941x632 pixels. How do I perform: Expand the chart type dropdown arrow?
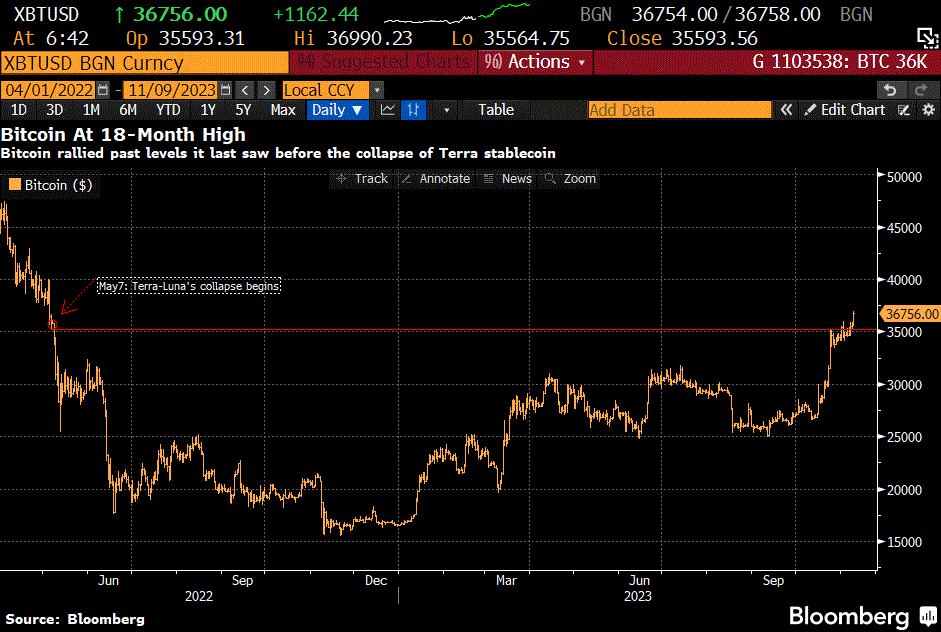pyautogui.click(x=446, y=110)
